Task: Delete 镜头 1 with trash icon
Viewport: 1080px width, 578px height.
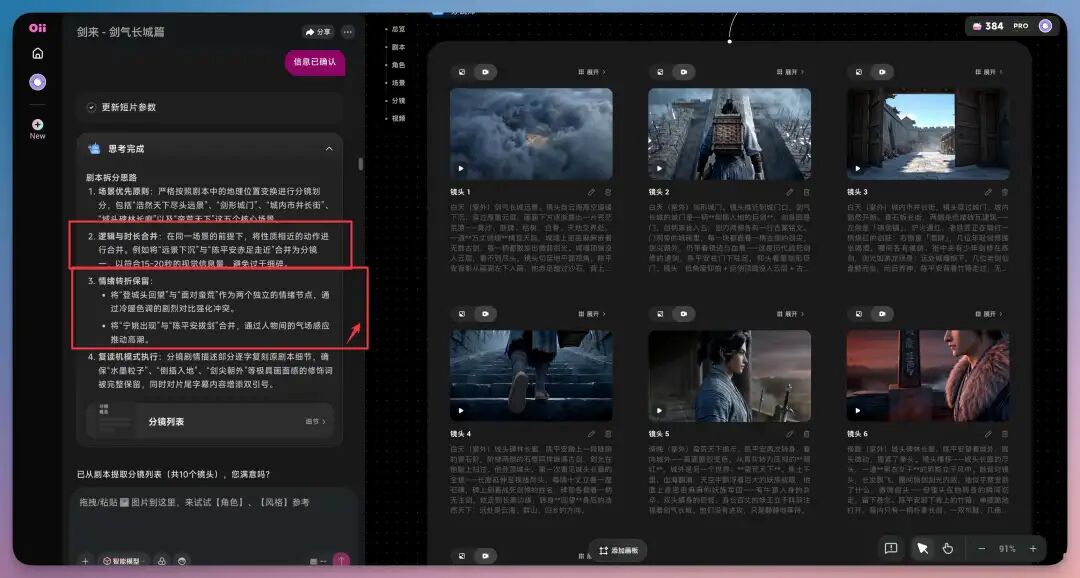Action: click(x=608, y=192)
